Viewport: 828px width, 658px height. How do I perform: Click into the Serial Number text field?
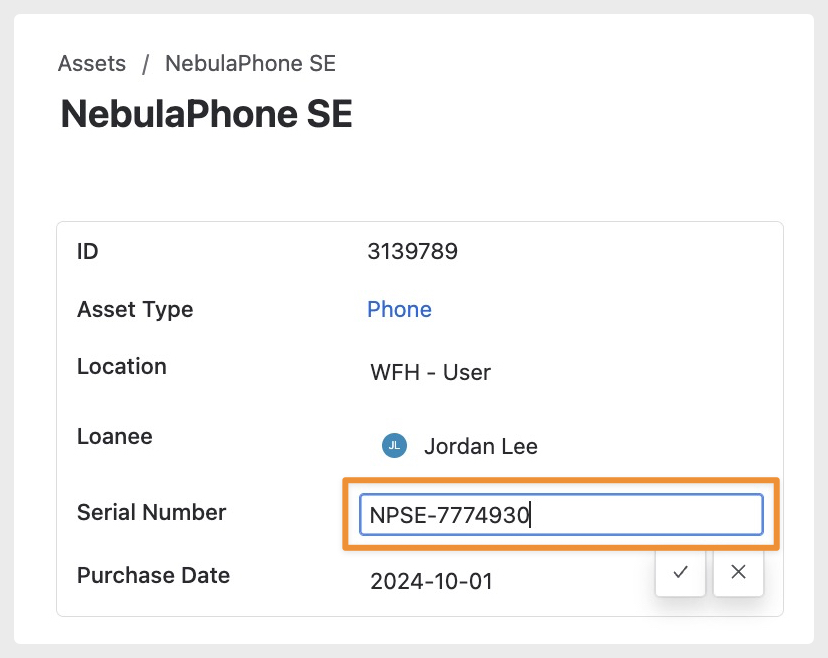click(560, 515)
